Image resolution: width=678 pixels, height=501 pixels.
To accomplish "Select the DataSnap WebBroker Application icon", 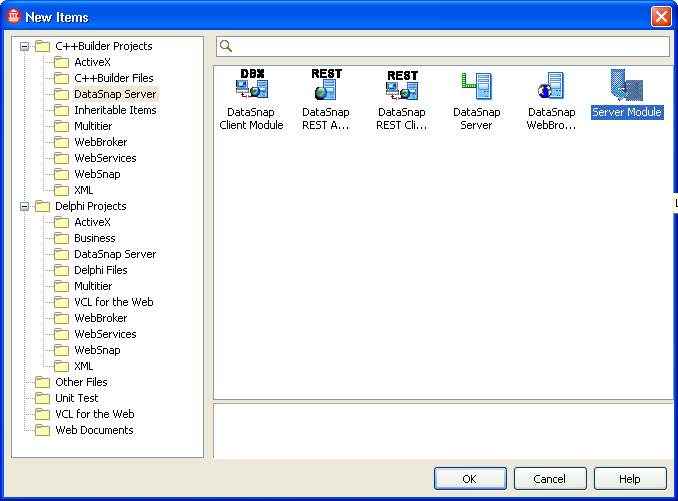I will 551,86.
